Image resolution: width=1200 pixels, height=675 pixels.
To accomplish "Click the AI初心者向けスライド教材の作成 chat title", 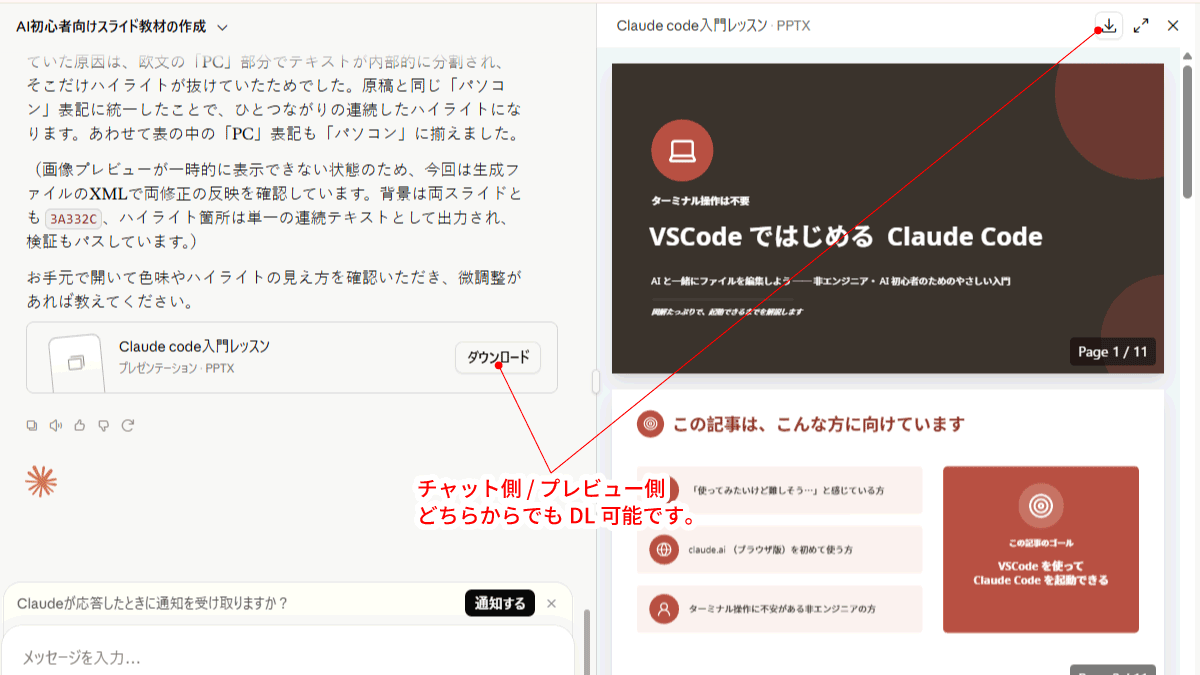I will 111,28.
